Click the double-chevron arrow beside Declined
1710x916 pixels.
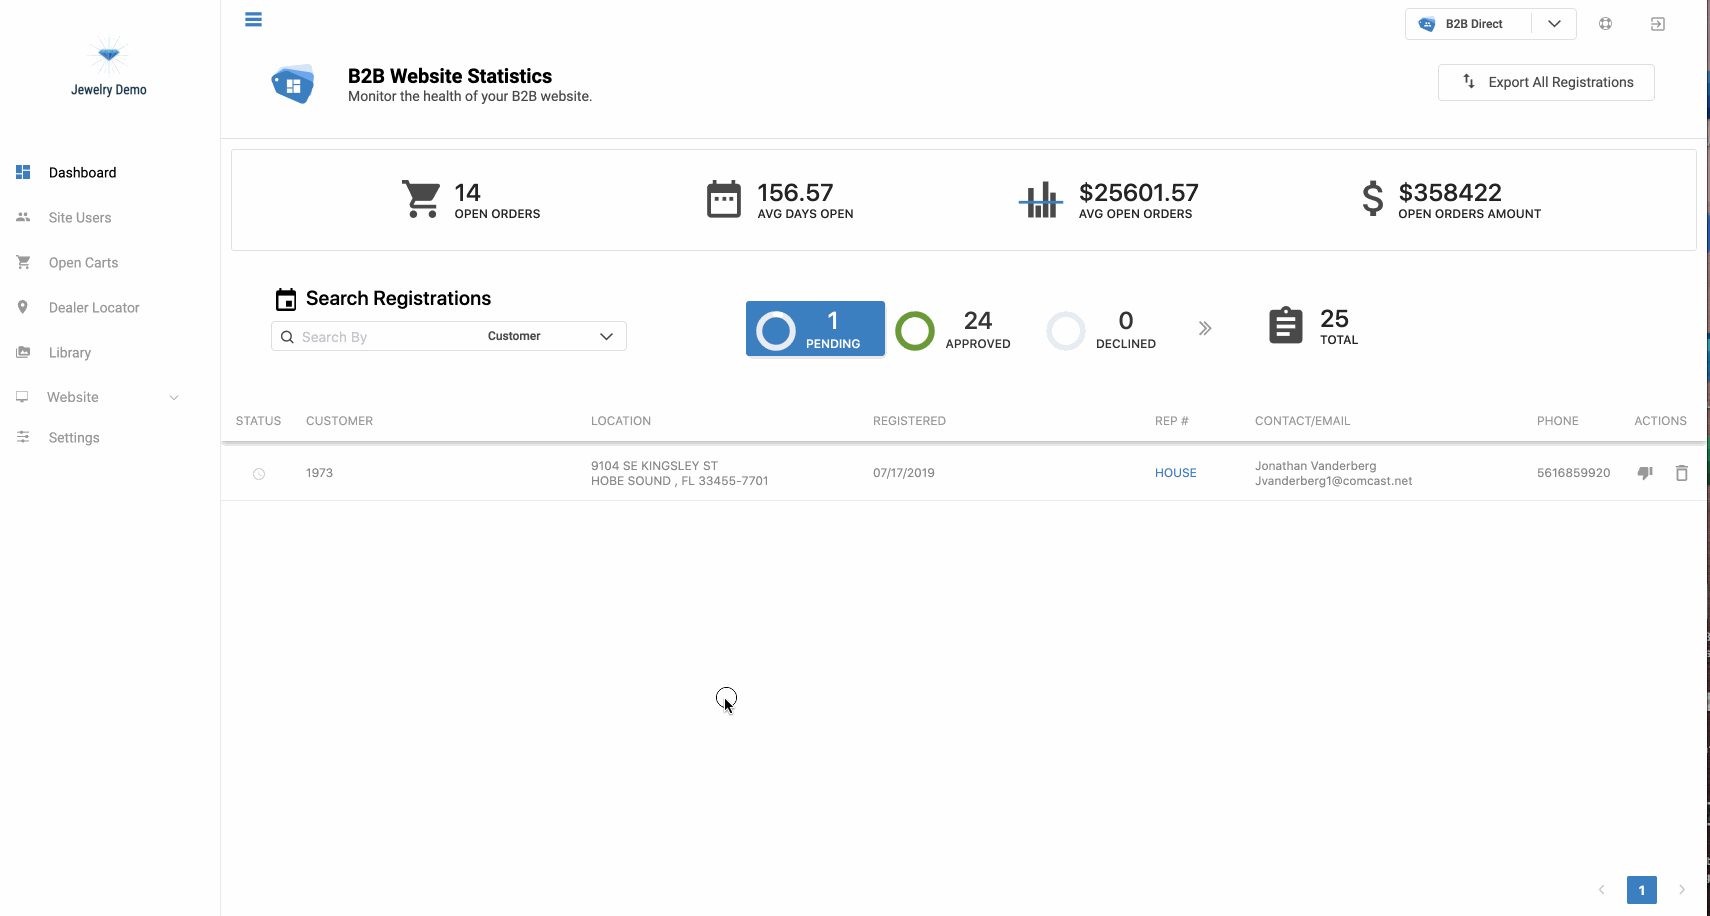click(x=1205, y=328)
